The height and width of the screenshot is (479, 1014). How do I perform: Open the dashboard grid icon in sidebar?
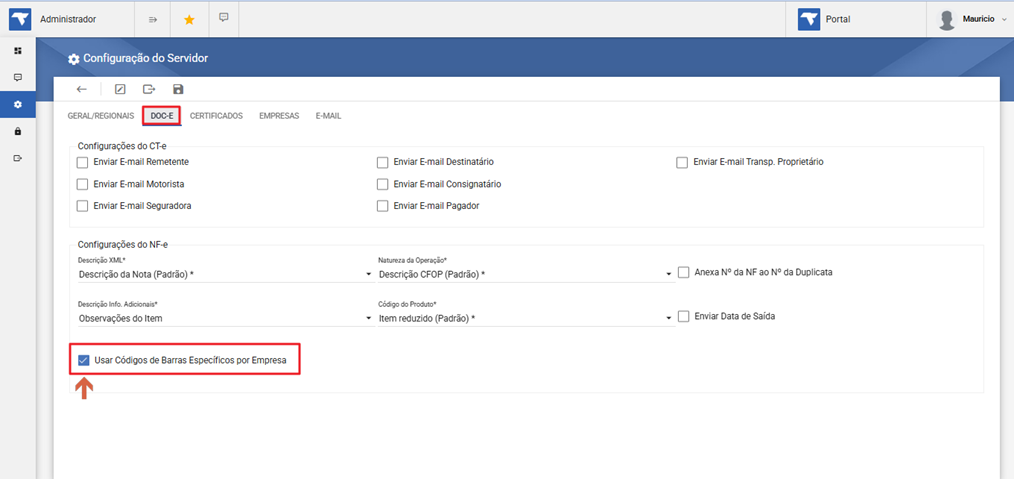tap(17, 50)
